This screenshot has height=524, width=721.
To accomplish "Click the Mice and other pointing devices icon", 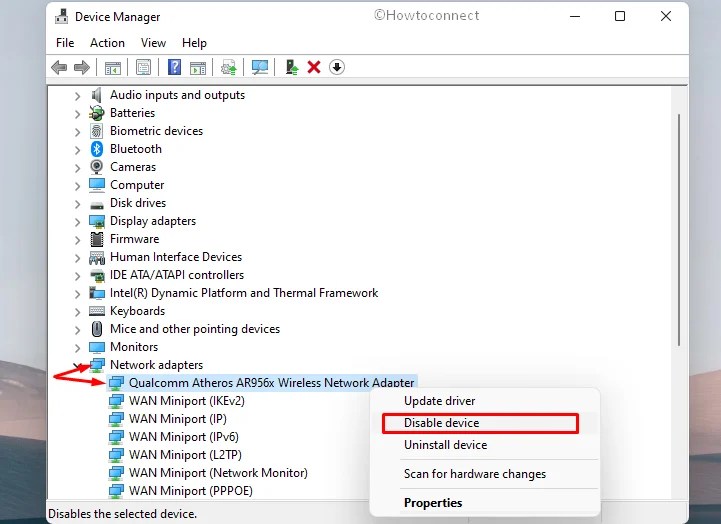I will coord(97,329).
